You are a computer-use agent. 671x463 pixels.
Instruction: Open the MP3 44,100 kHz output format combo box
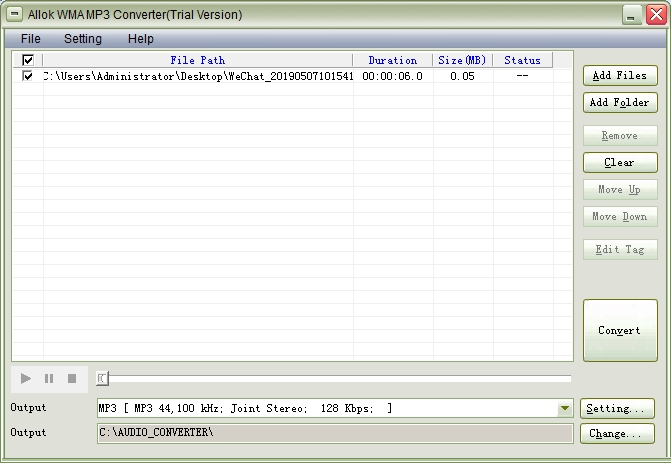pyautogui.click(x=335, y=408)
